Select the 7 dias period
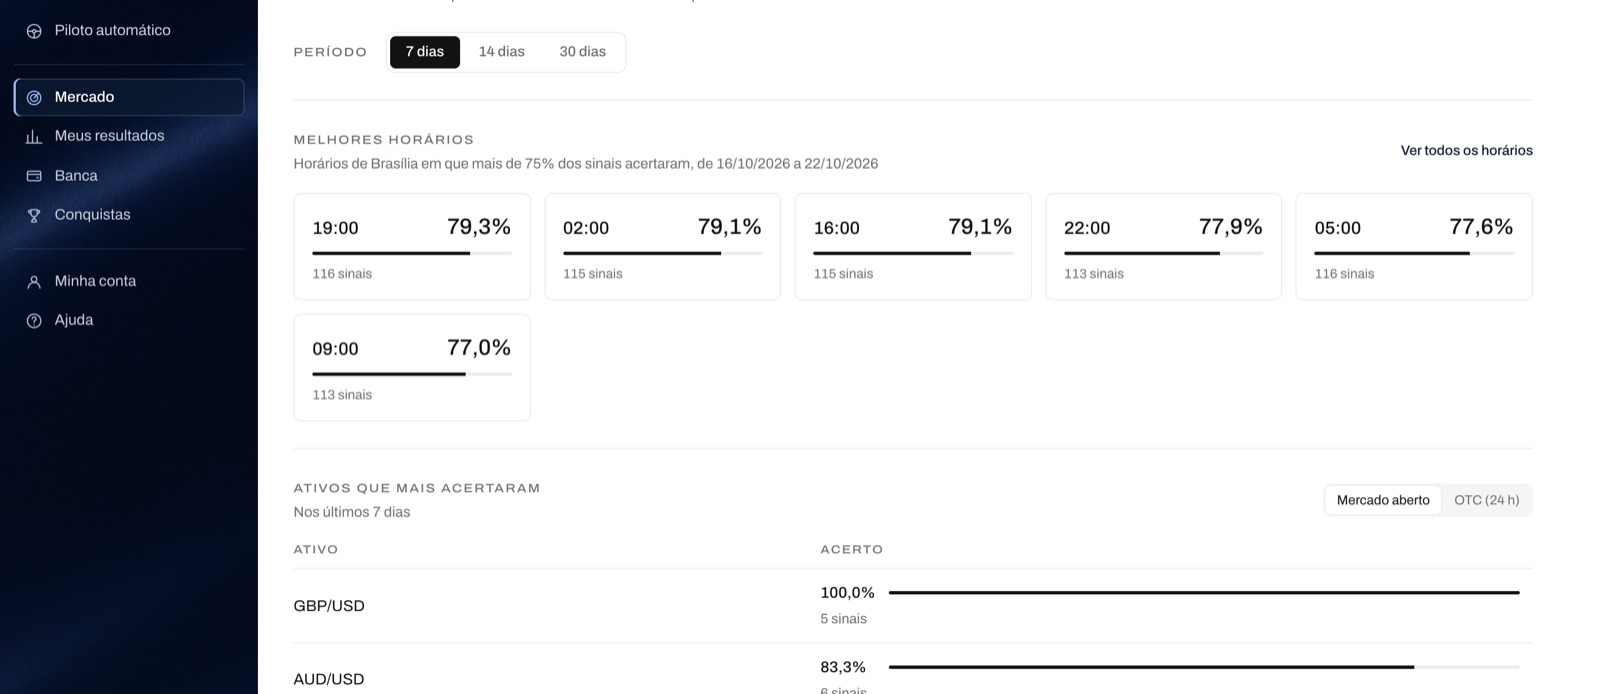Image resolution: width=1600 pixels, height=694 pixels. (425, 52)
